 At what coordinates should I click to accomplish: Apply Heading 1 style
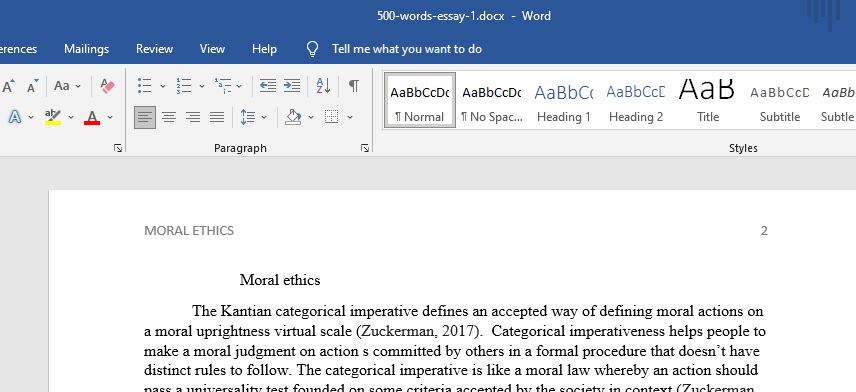tap(564, 100)
